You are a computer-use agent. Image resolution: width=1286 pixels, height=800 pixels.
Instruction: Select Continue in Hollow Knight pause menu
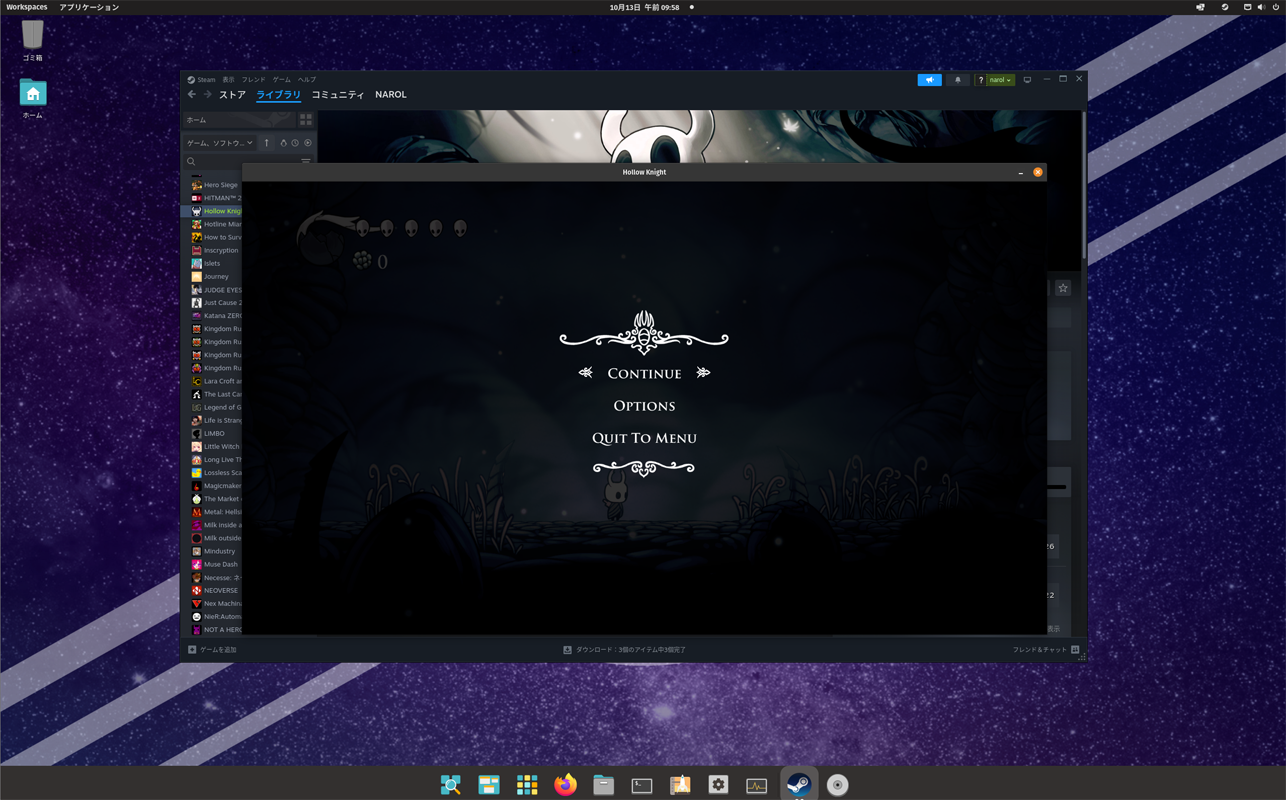pos(644,374)
